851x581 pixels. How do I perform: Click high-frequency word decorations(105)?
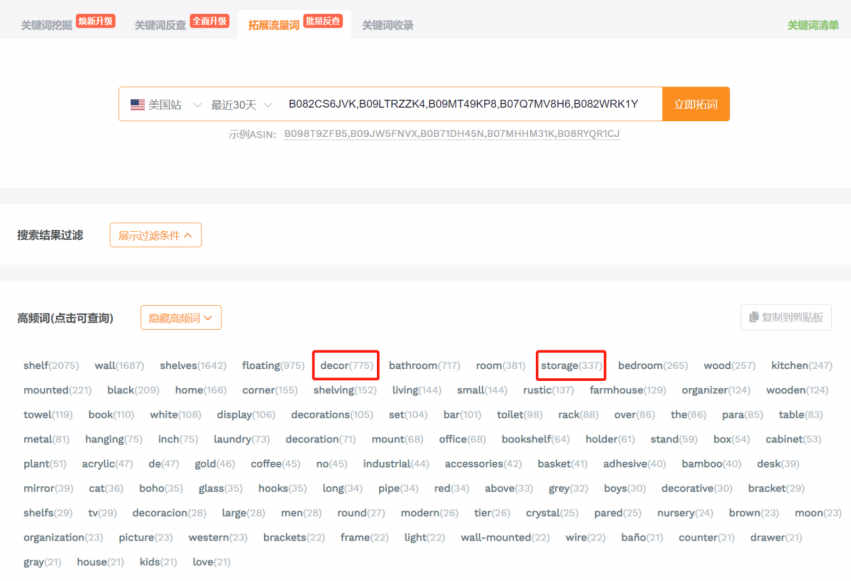point(332,414)
